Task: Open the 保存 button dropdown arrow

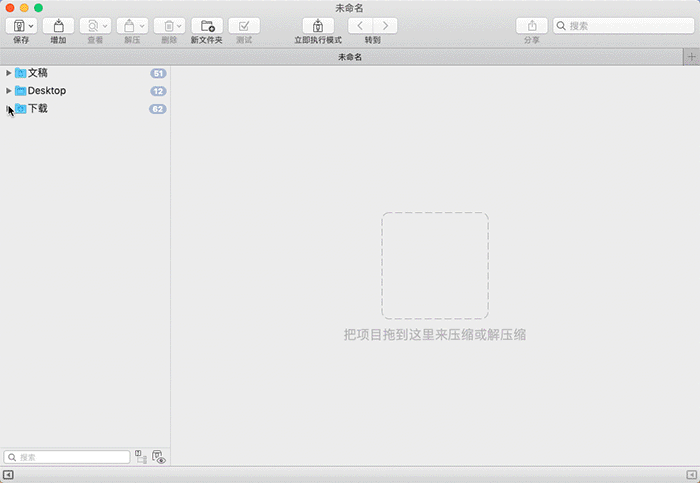Action: 31,26
